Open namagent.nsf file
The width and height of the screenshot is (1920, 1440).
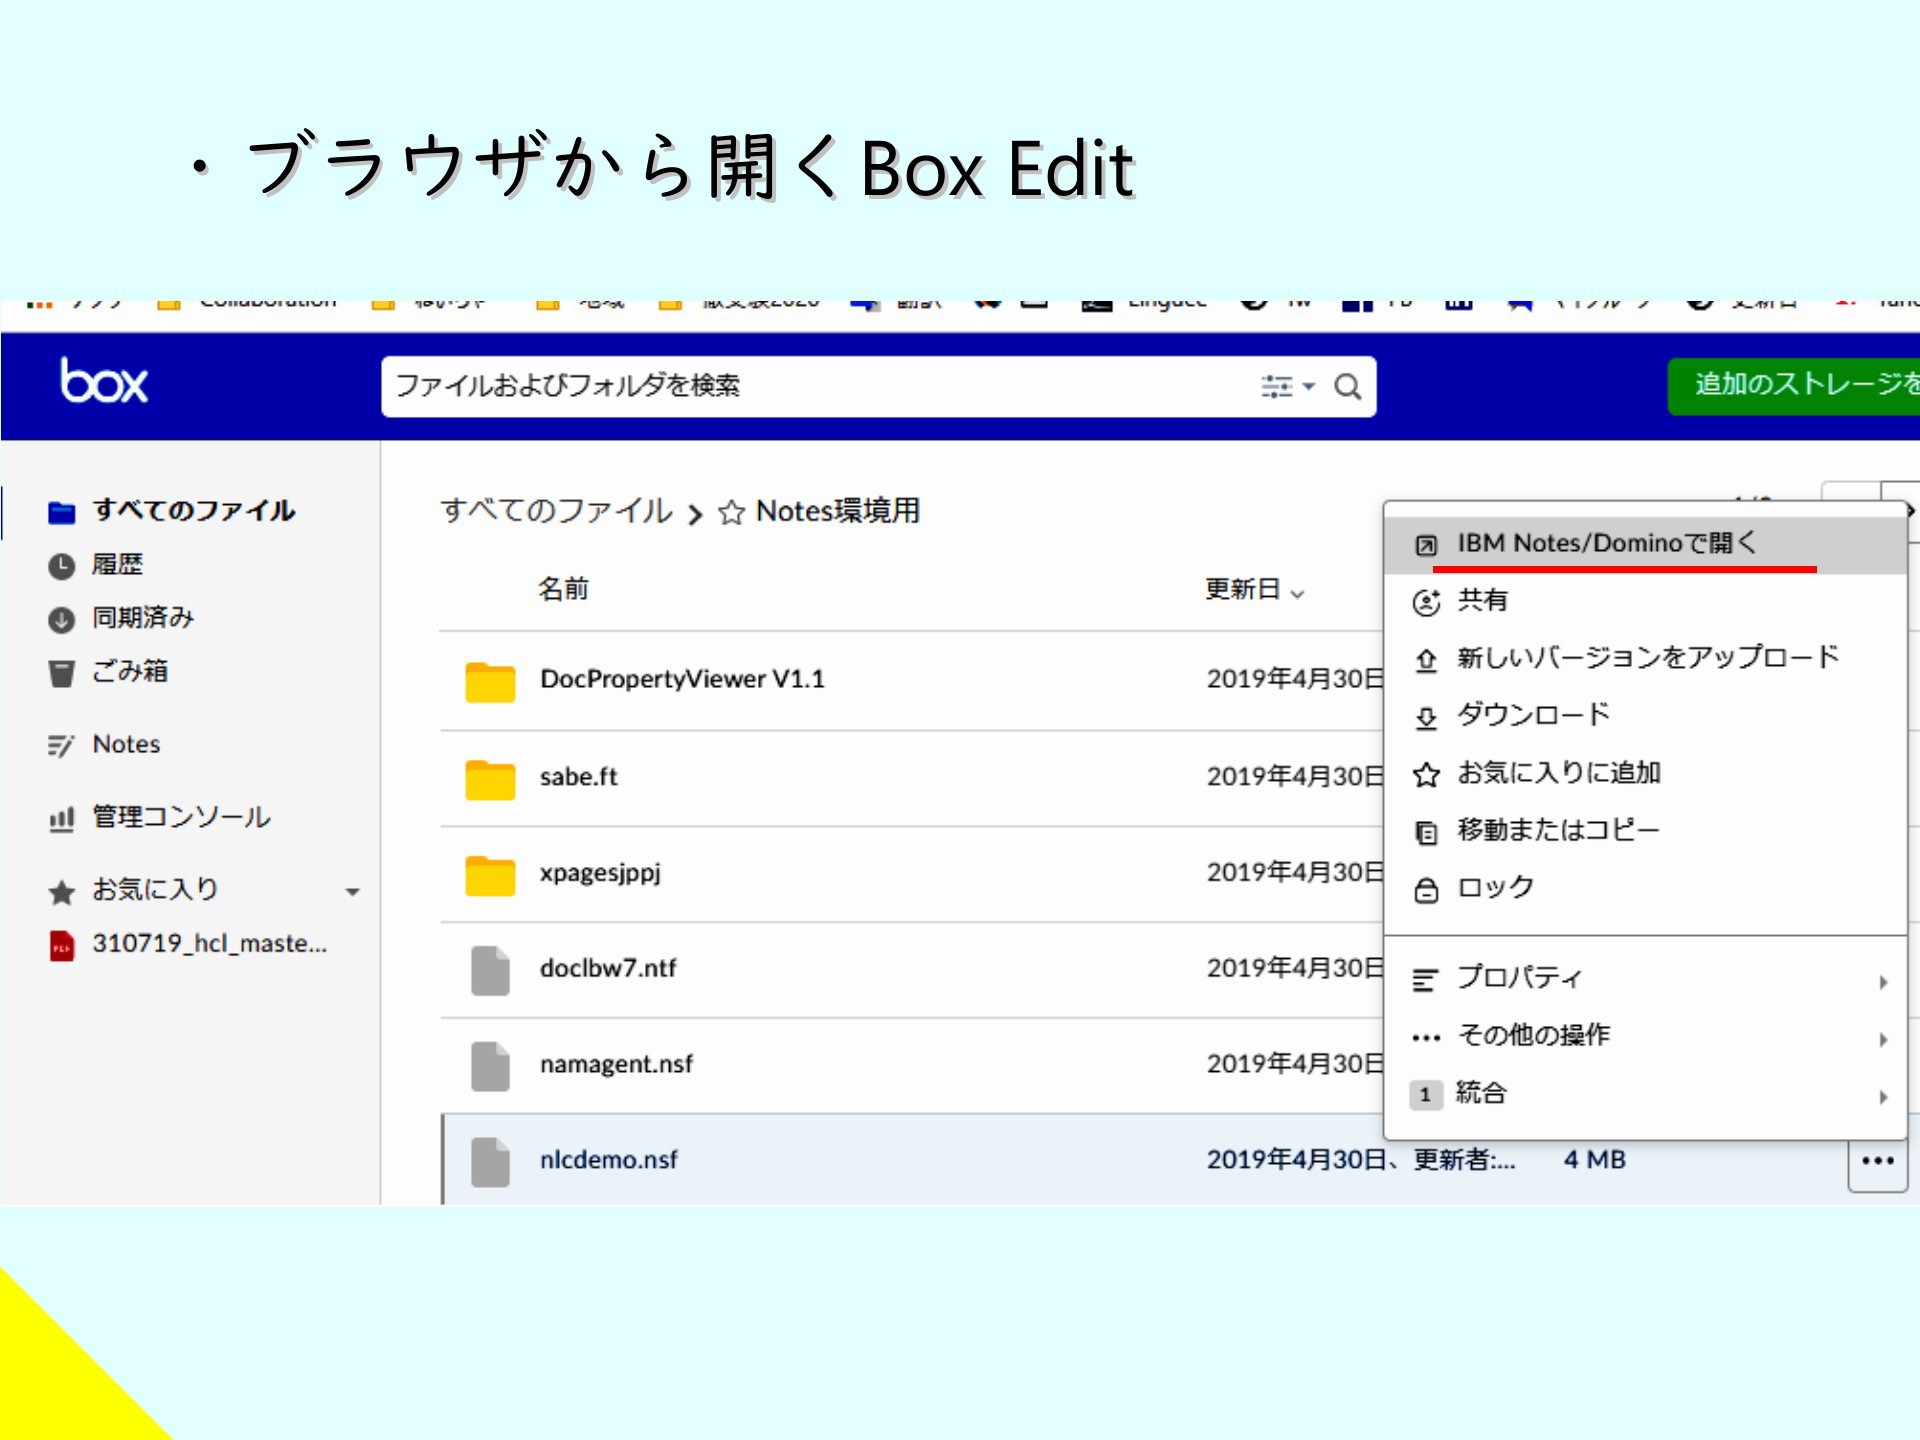[x=616, y=1064]
